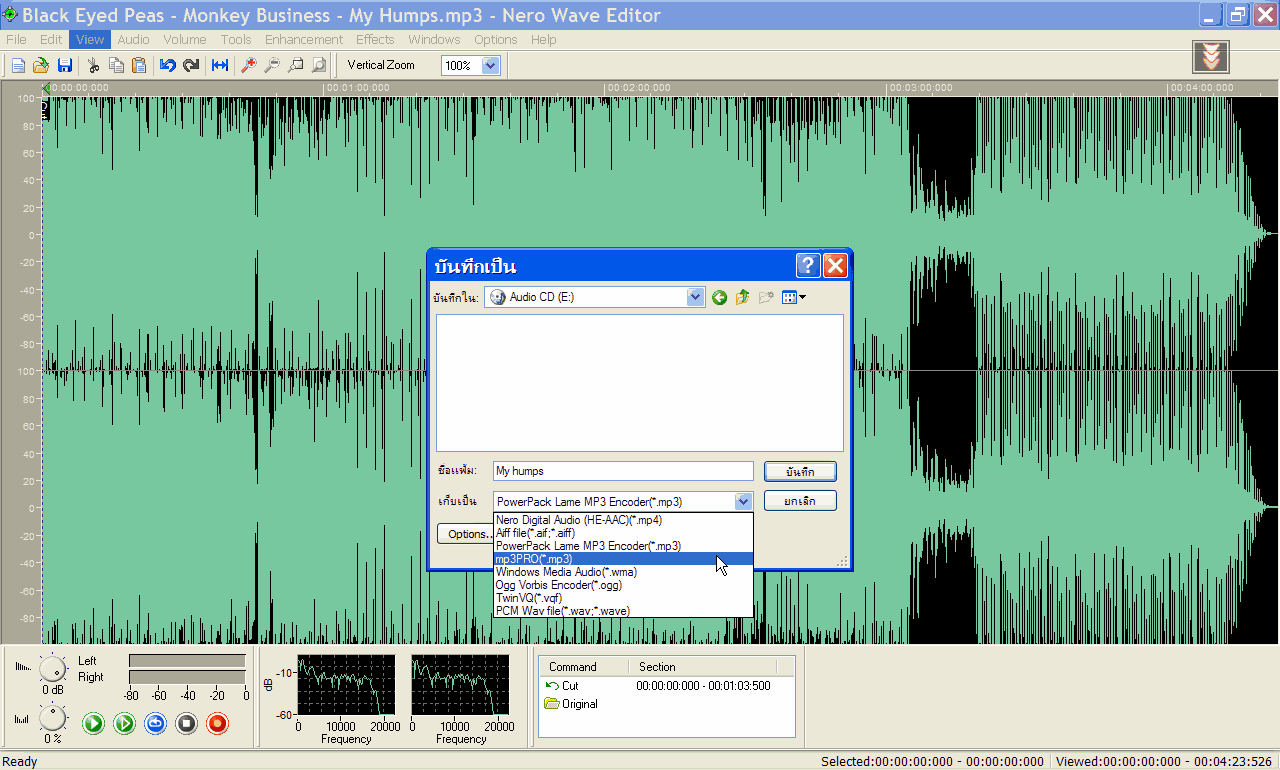Screen dimensions: 1280x770
Task: Open the Vertical Zoom 100% dropdown
Action: [x=490, y=65]
